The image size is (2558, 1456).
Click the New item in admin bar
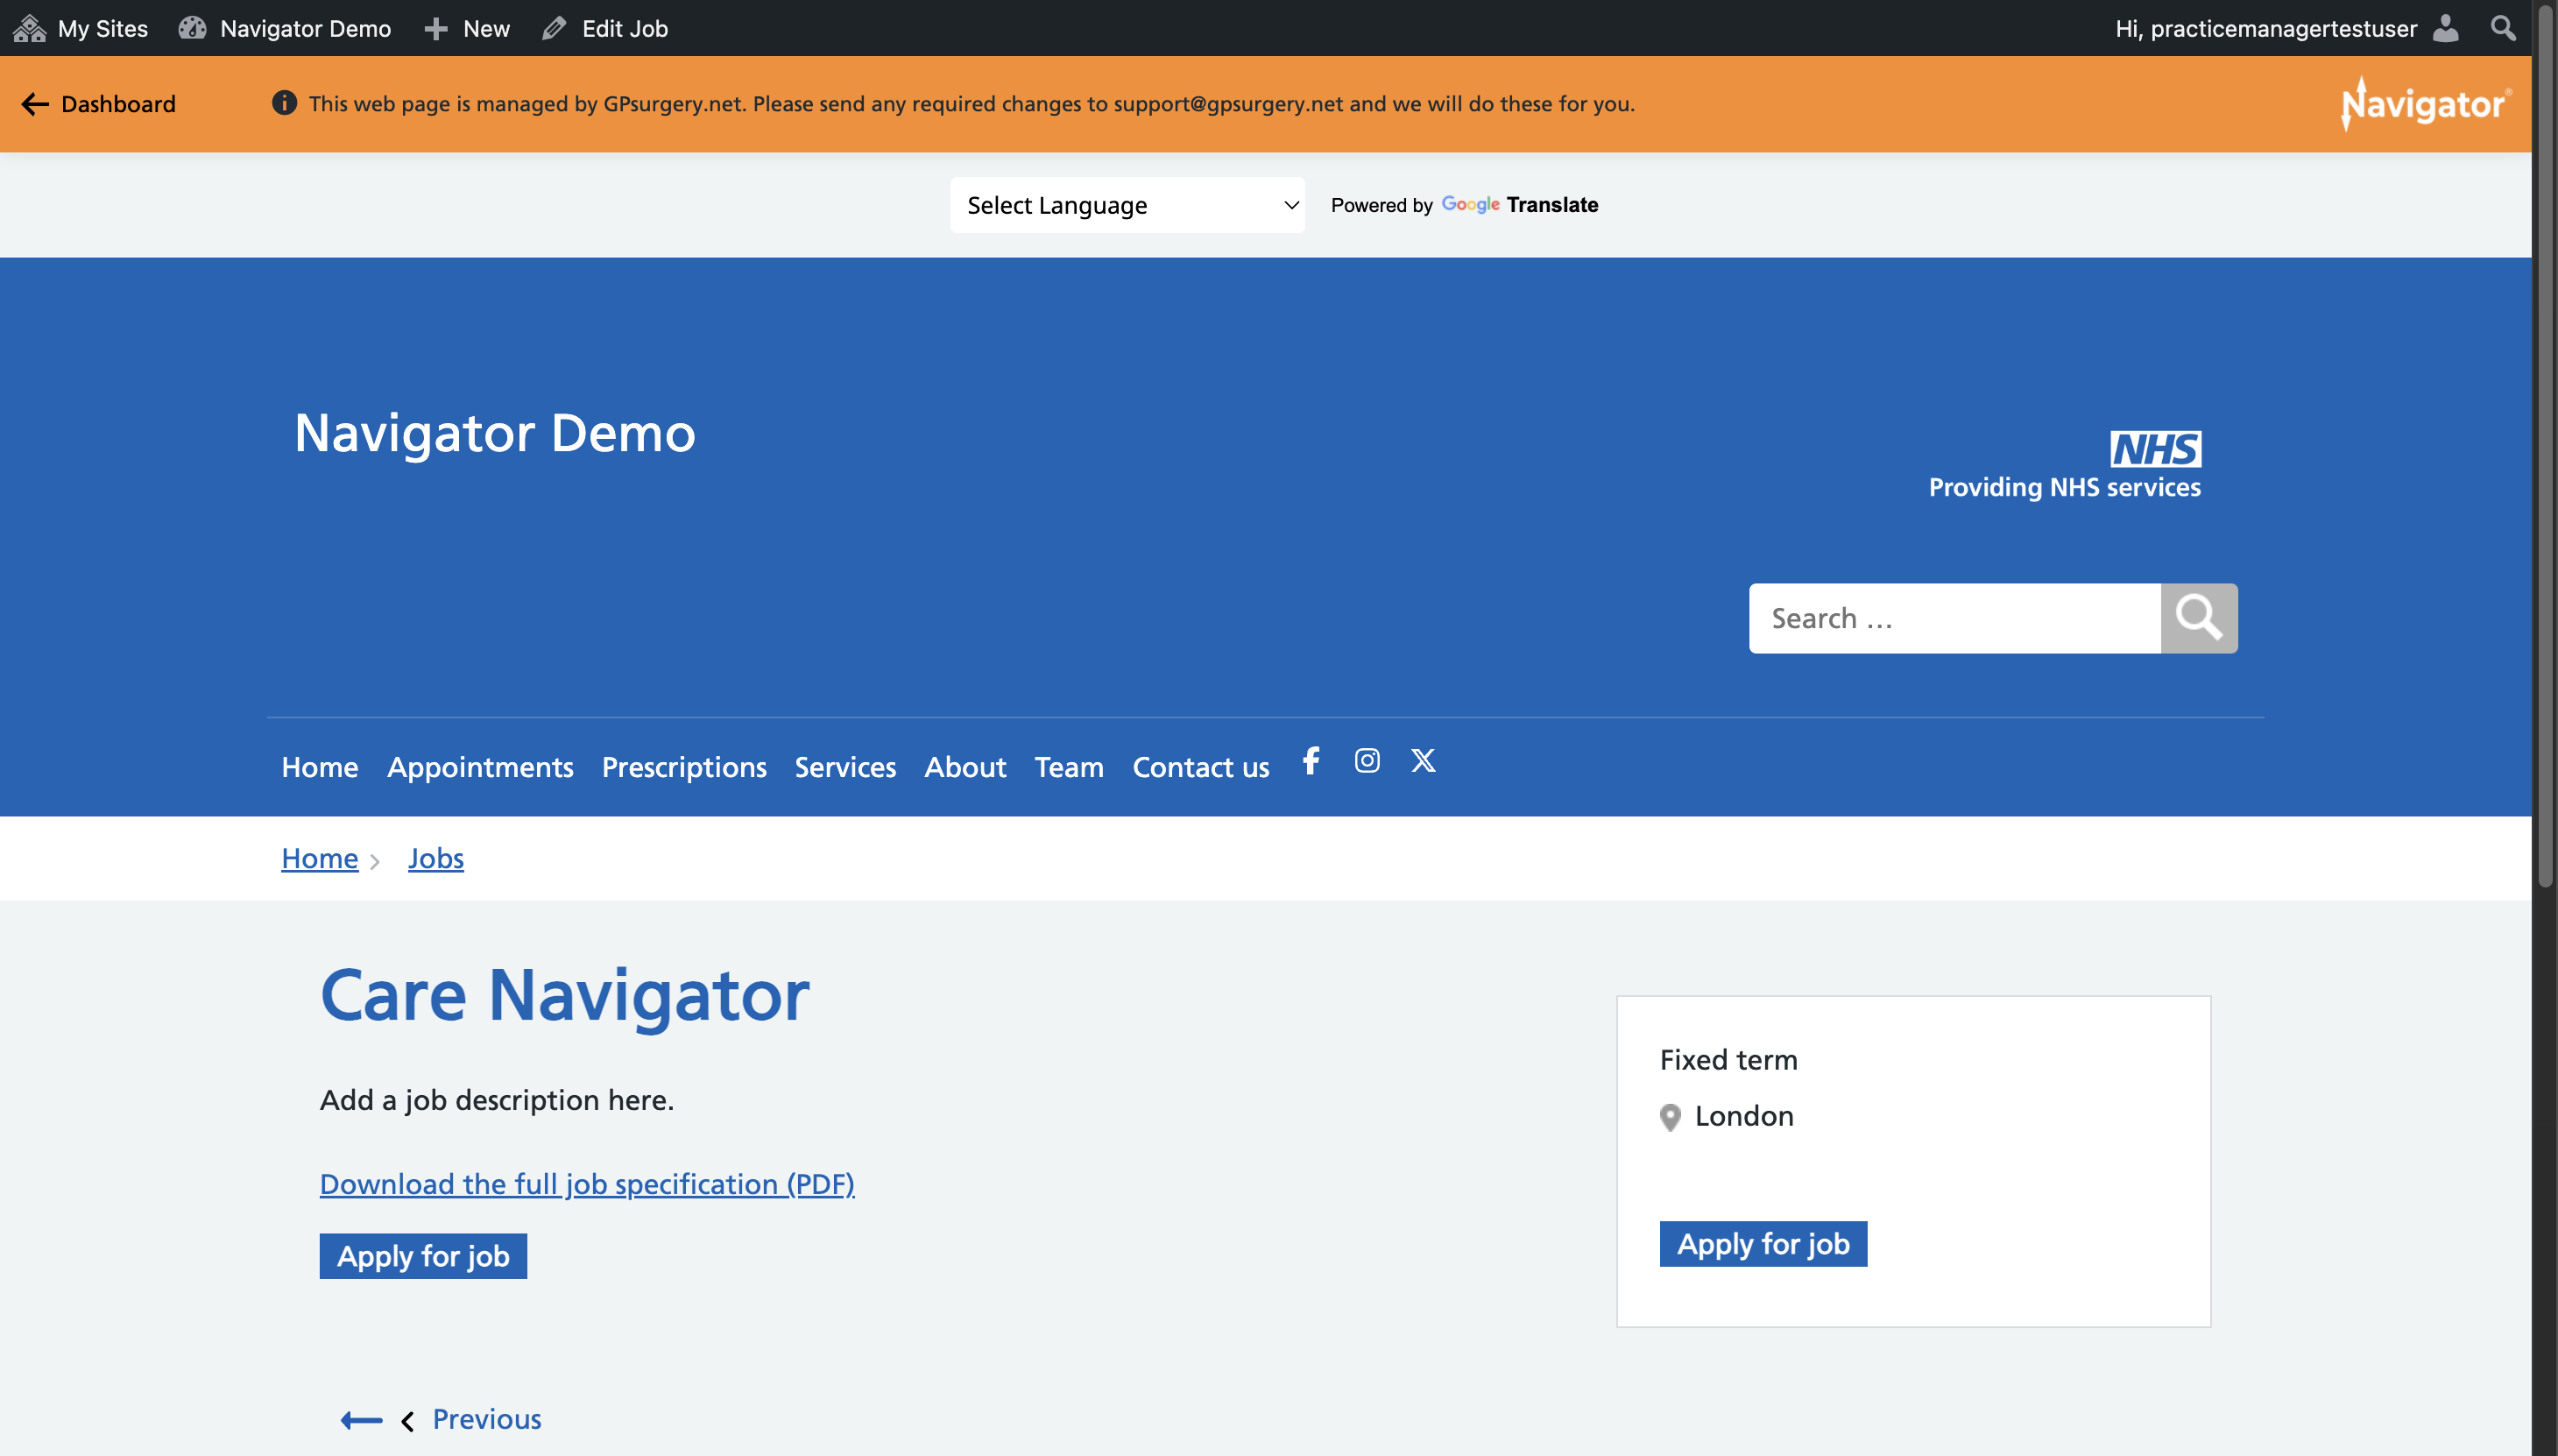(467, 28)
